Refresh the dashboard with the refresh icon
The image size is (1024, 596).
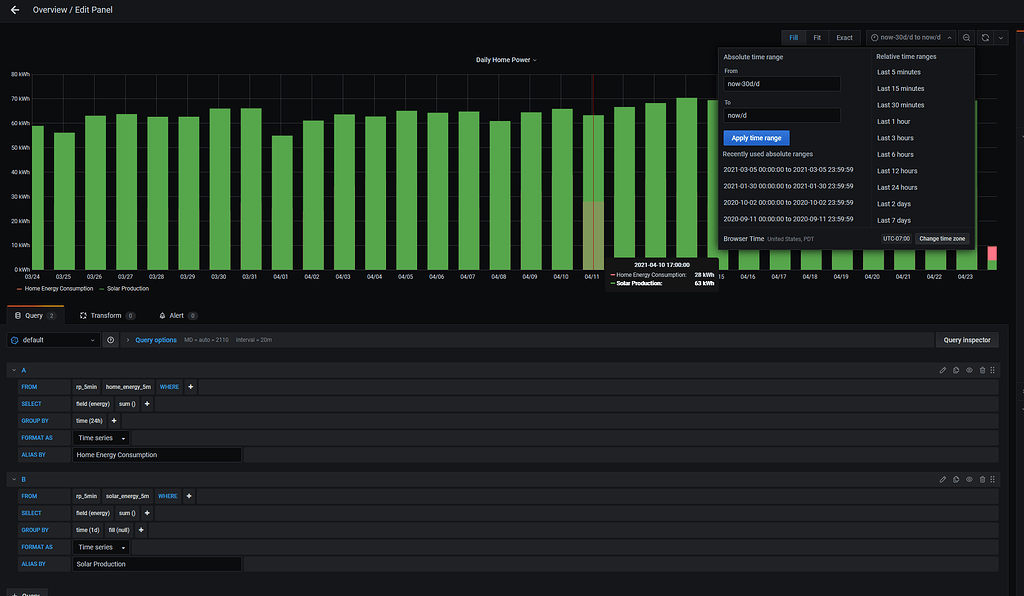point(984,37)
